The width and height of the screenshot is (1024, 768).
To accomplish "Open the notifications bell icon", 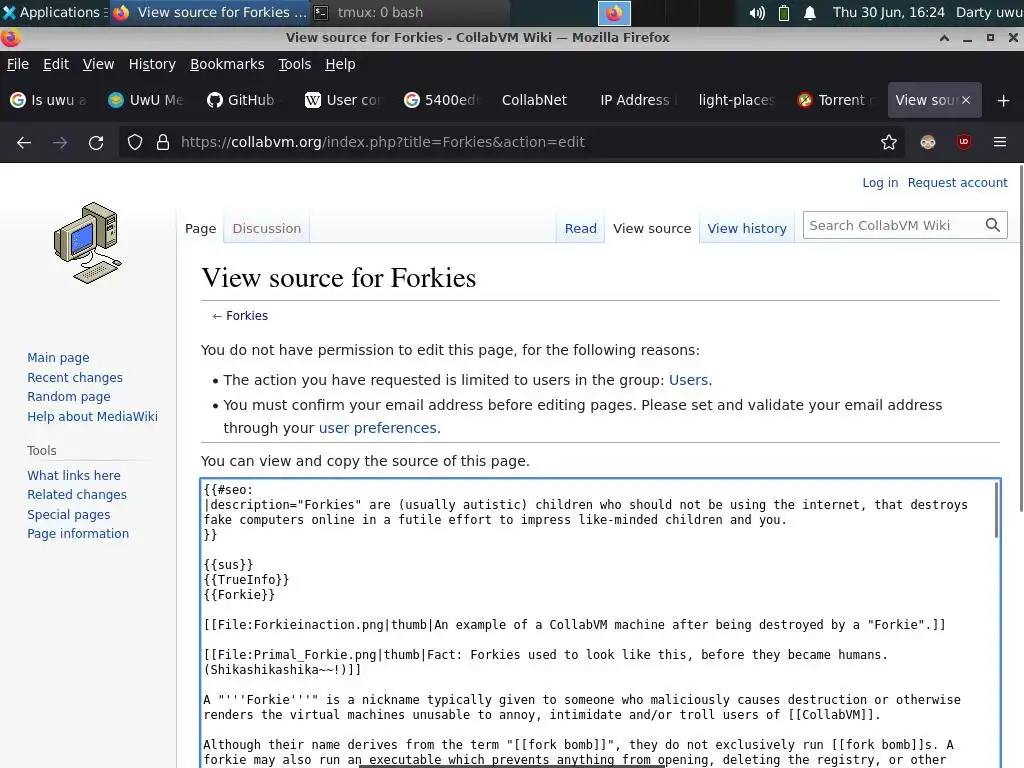I will (810, 12).
